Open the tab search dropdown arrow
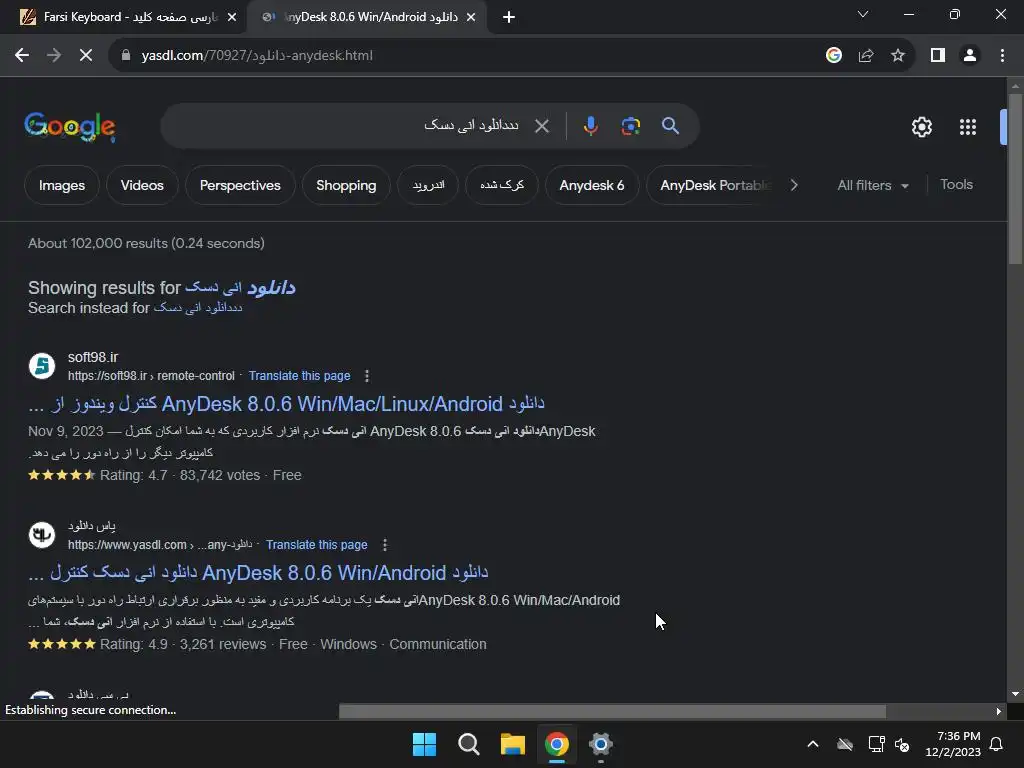Viewport: 1024px width, 768px height. 863,14
